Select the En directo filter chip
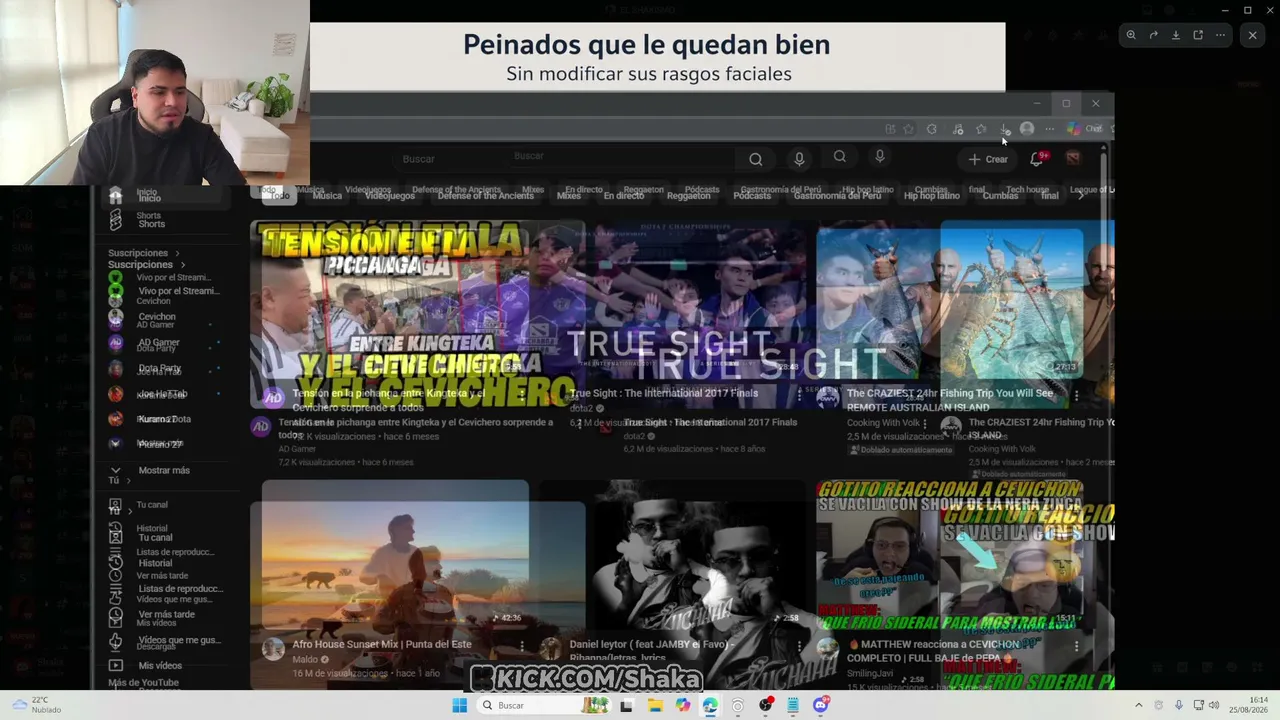Viewport: 1280px width, 720px height. pyautogui.click(x=623, y=195)
